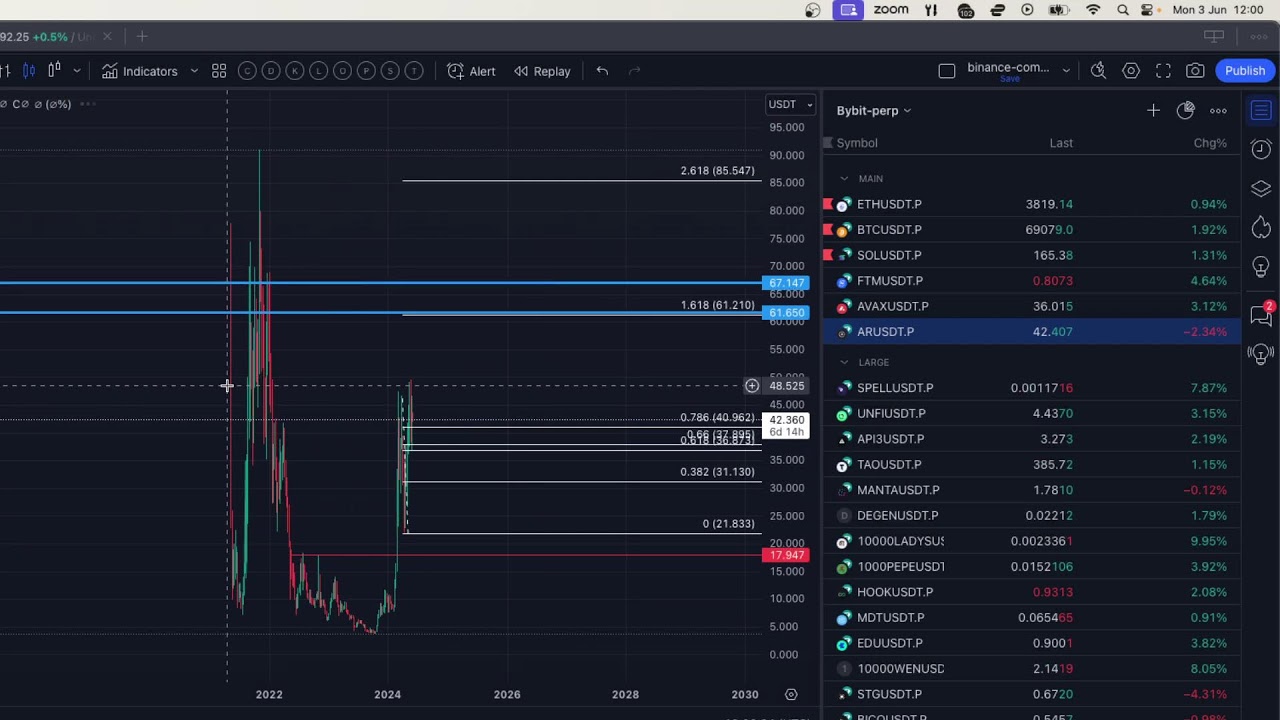Start bar Replay mode
This screenshot has width=1280, height=720.
tap(542, 71)
